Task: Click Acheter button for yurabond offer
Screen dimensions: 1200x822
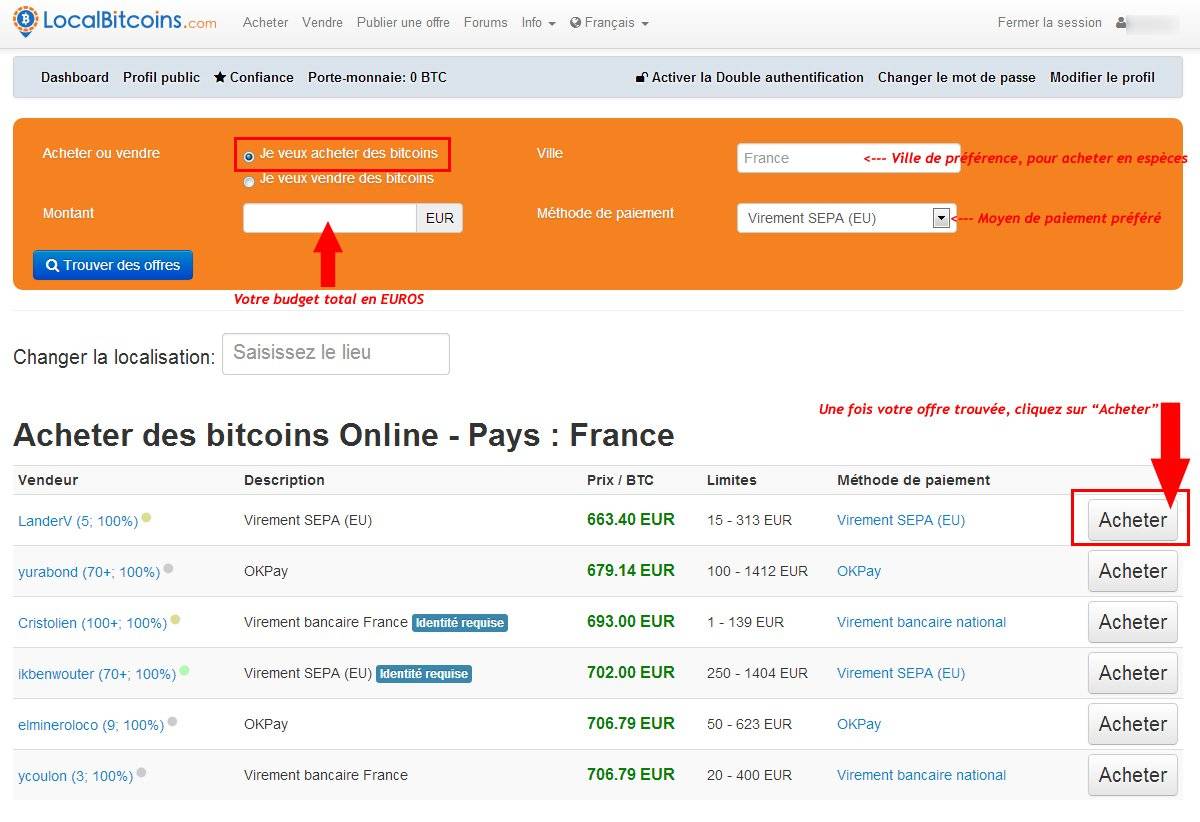Action: point(1133,571)
